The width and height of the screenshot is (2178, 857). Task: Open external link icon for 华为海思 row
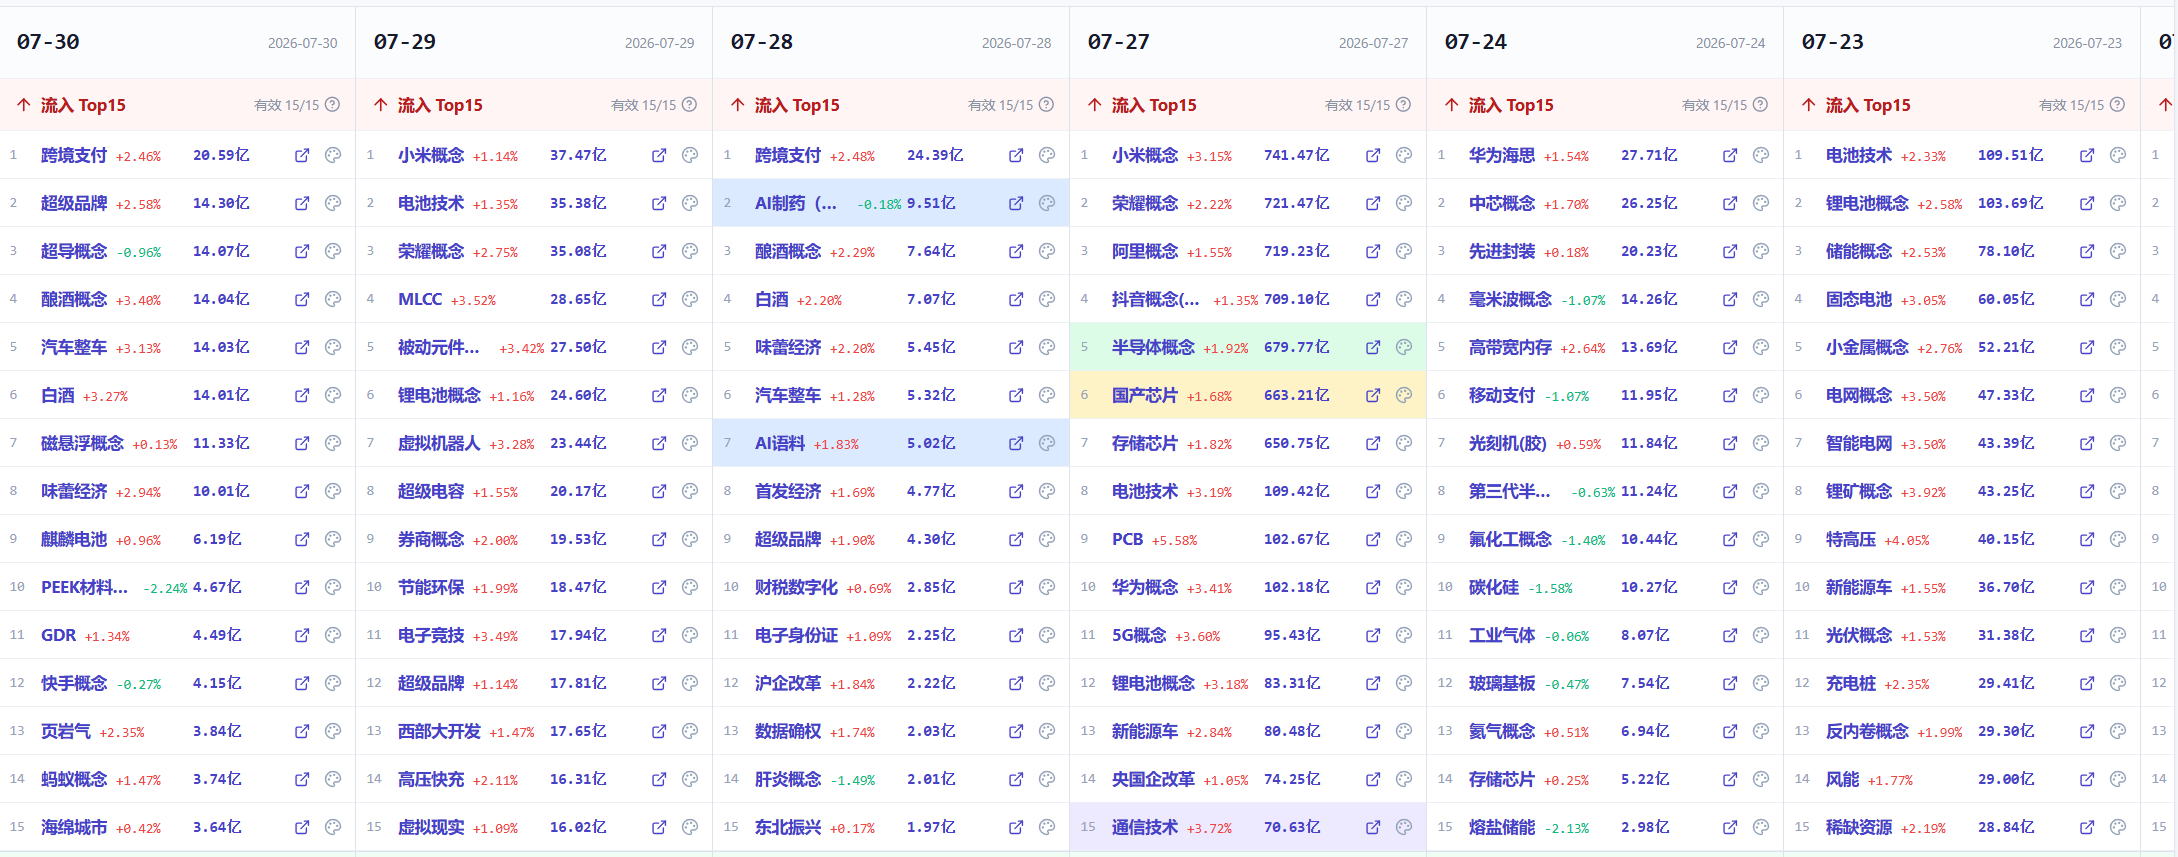point(1730,155)
